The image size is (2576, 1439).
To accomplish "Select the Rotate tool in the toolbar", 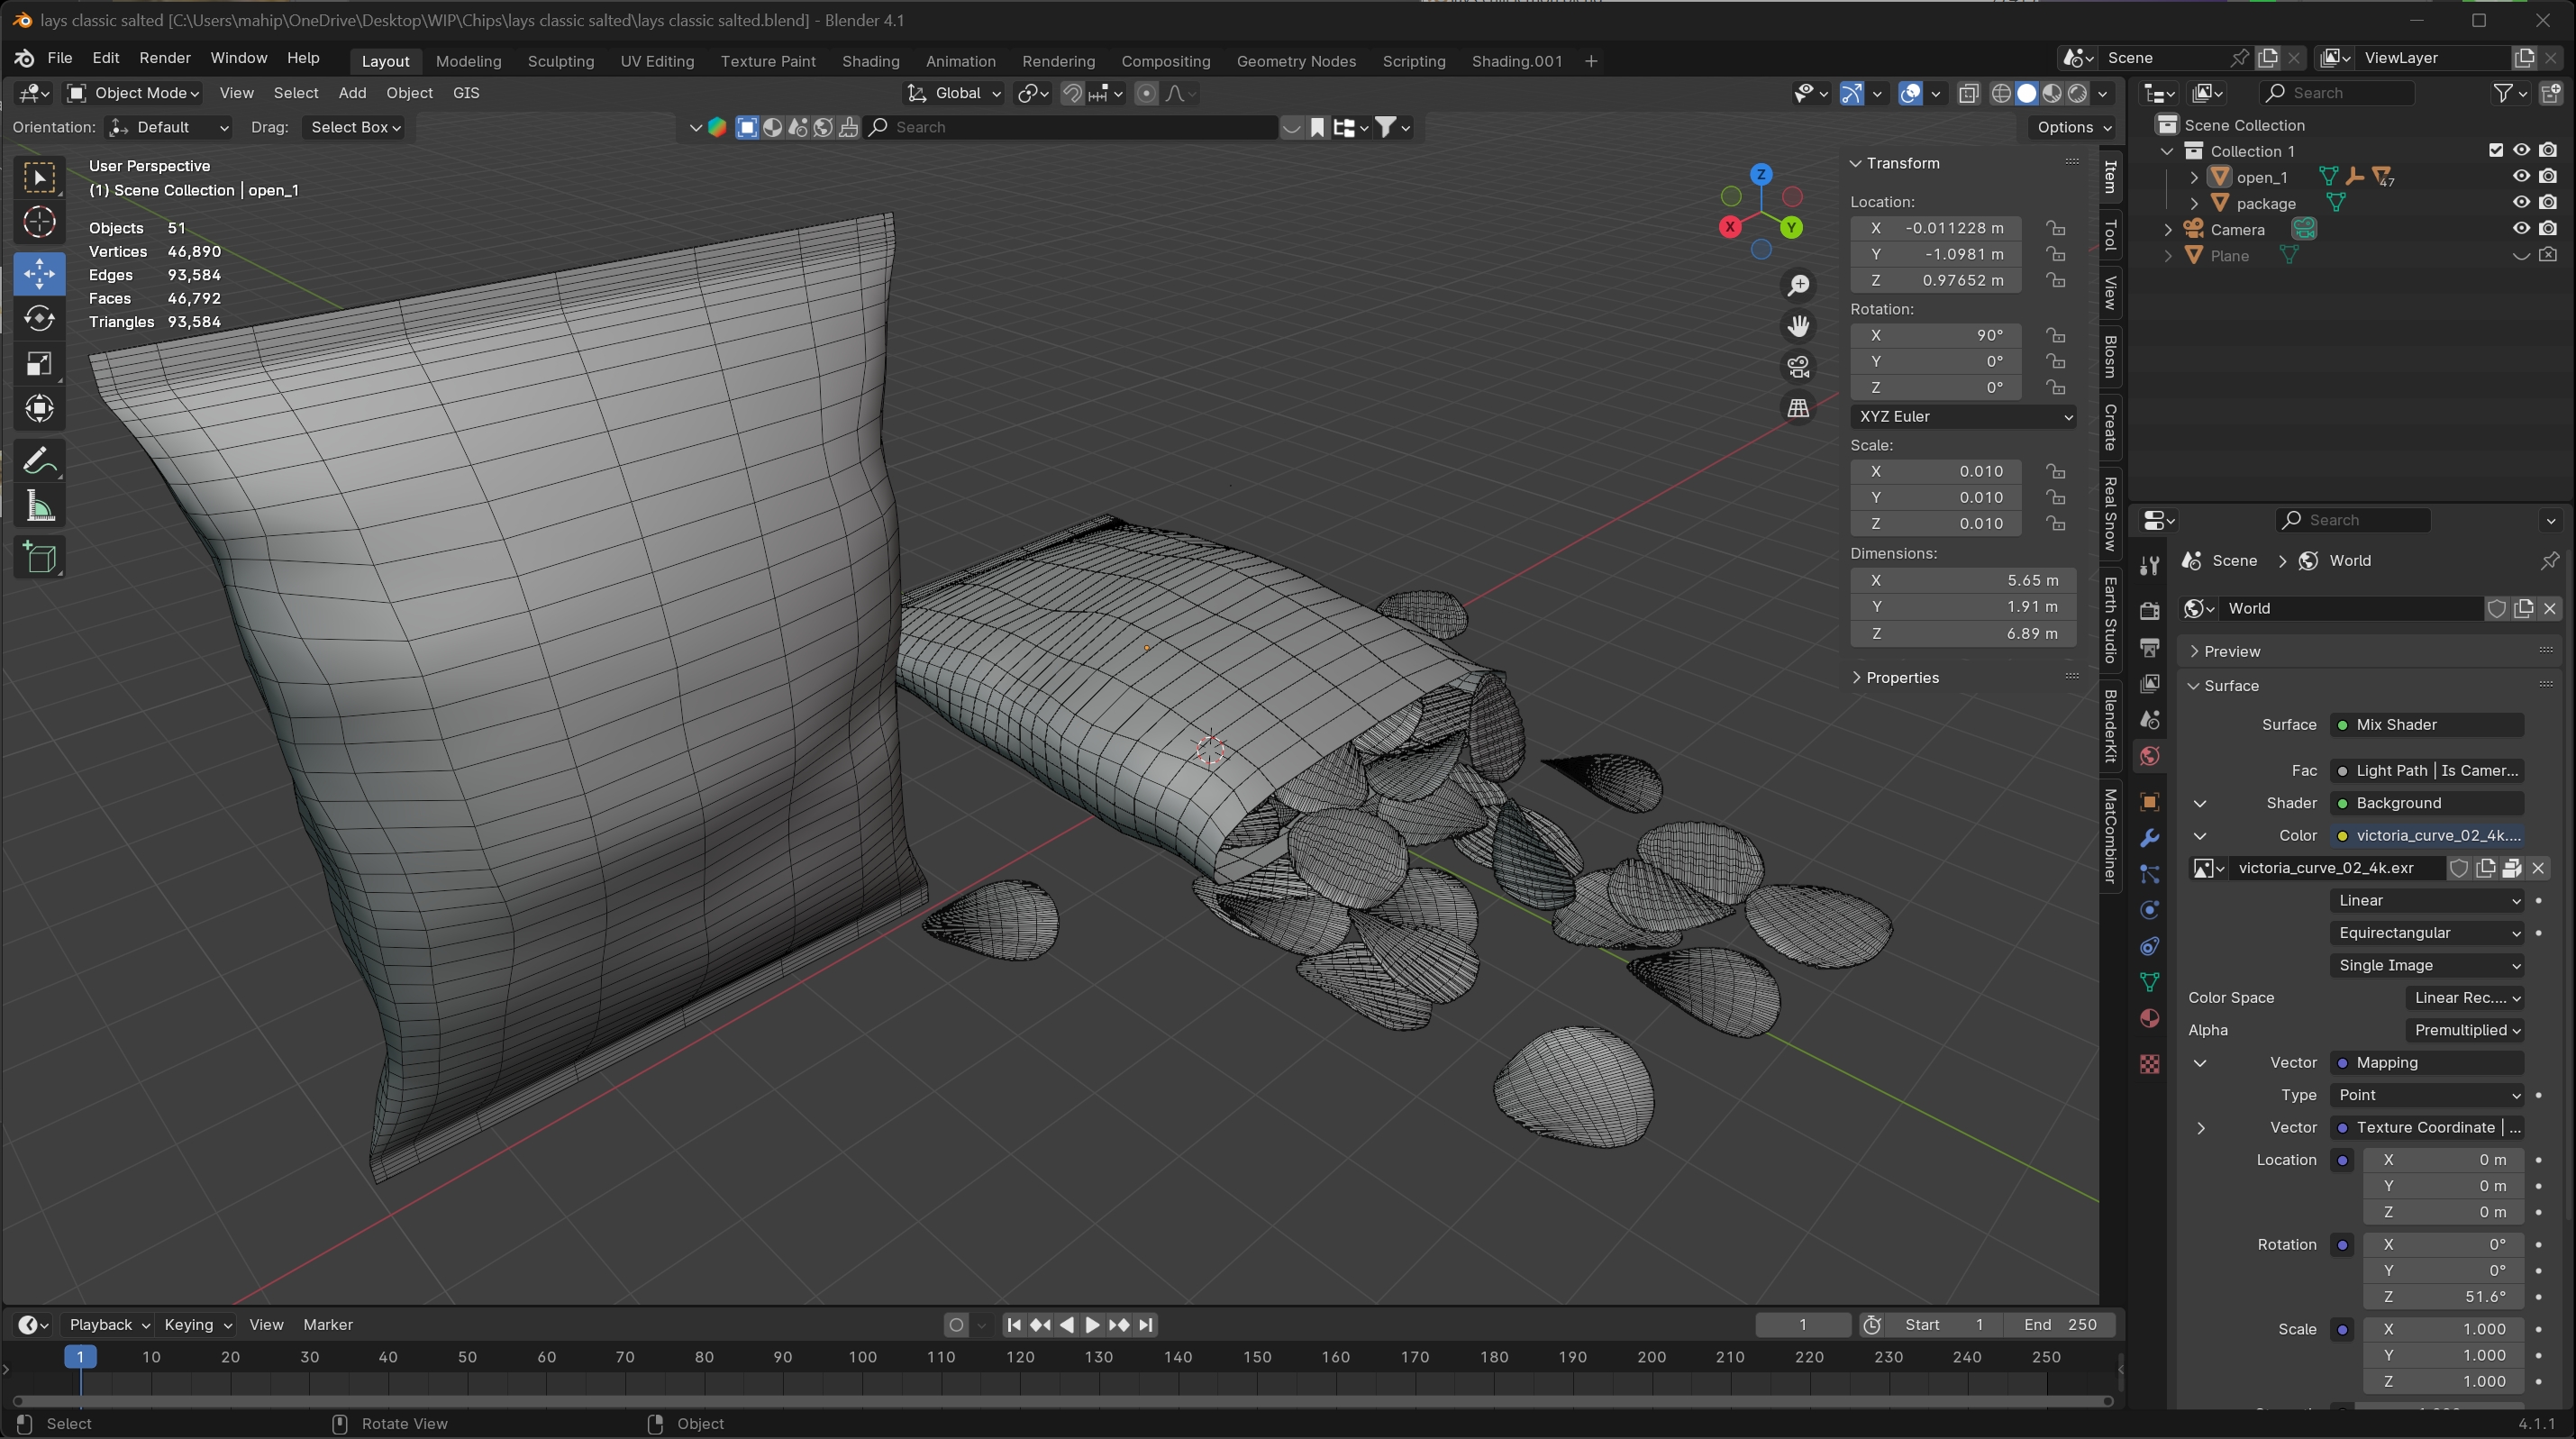I will [x=39, y=318].
